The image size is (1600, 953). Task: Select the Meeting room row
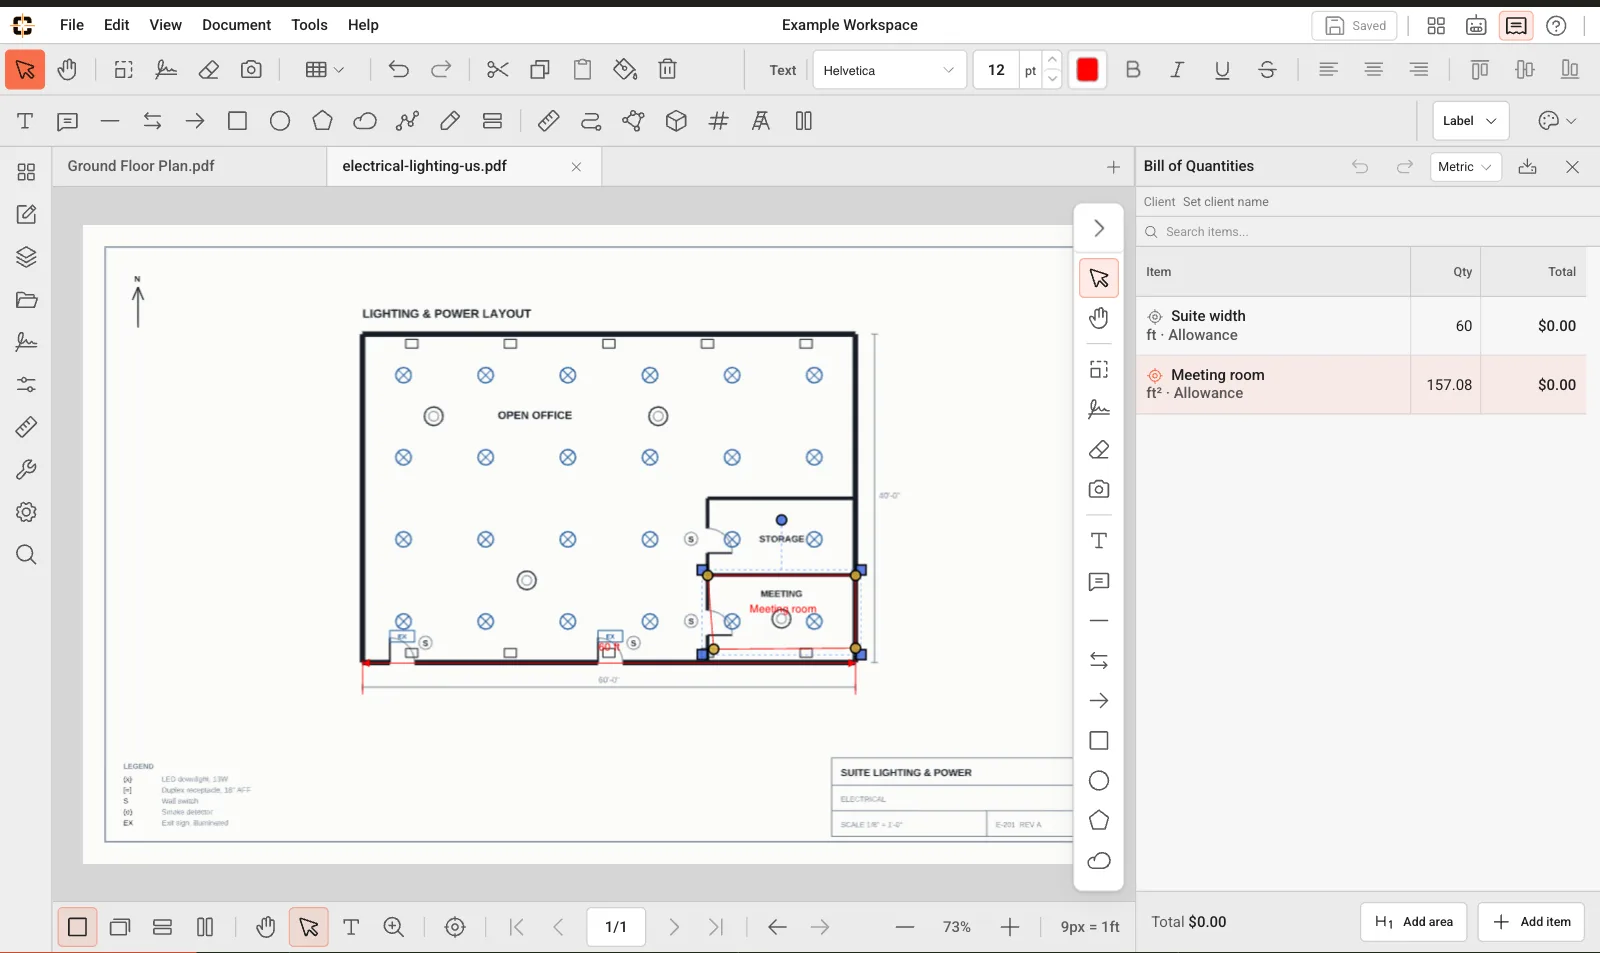click(1361, 385)
